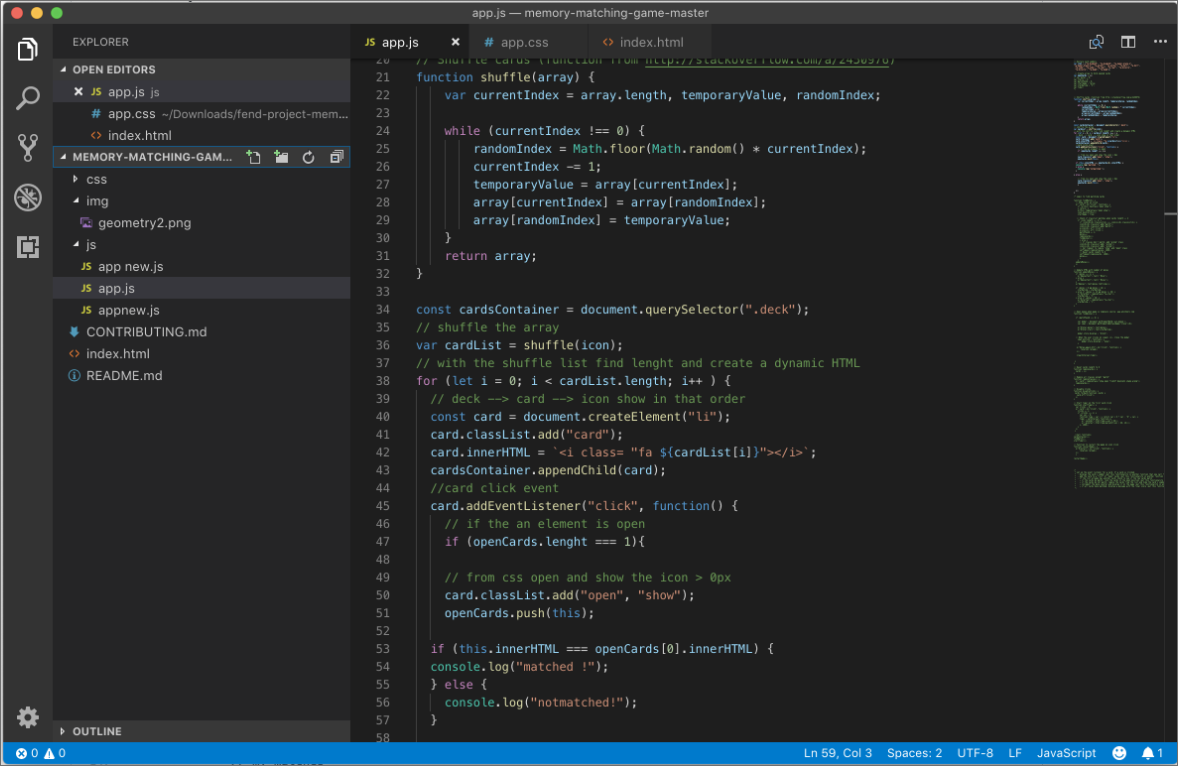Collapse the img folder
Viewport: 1178px width, 766px height.
point(97,201)
